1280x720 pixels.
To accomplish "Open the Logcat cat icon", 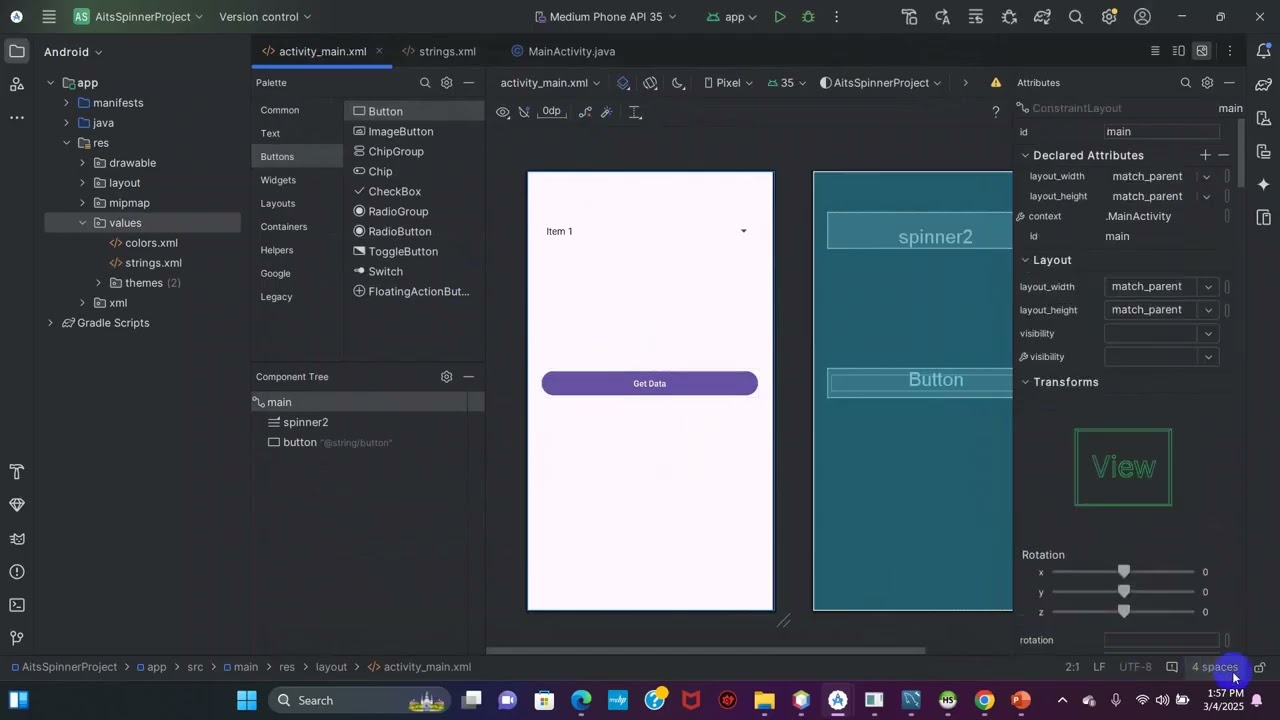I will pyautogui.click(x=17, y=539).
